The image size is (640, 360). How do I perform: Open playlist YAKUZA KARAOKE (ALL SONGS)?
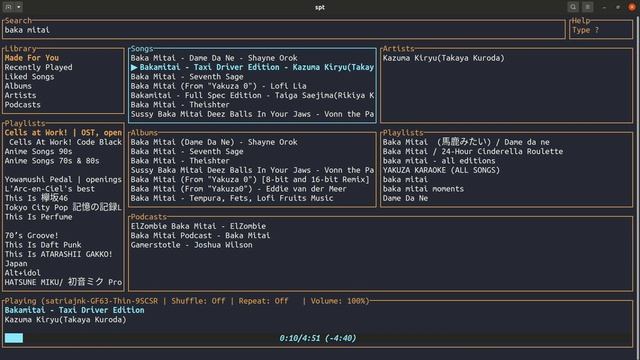[x=441, y=170]
